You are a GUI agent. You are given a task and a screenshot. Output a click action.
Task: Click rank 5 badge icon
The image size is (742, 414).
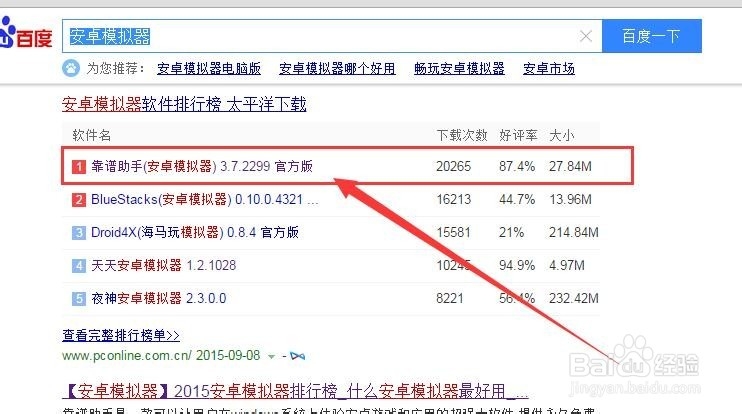(x=79, y=299)
